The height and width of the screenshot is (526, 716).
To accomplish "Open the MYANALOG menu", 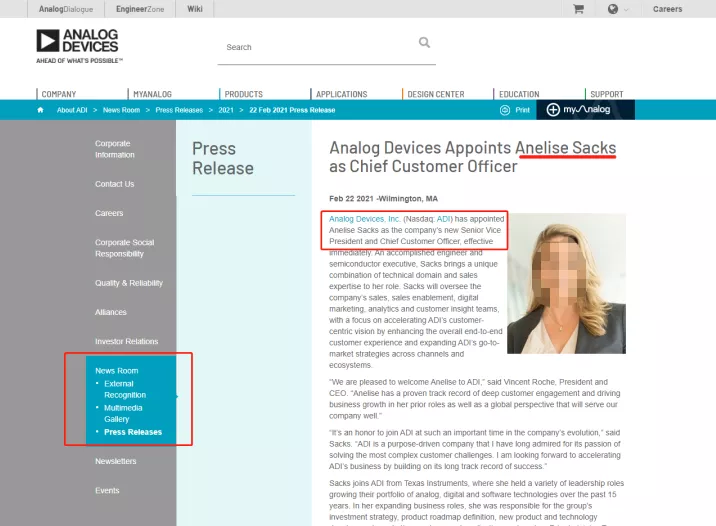I will pyautogui.click(x=153, y=94).
